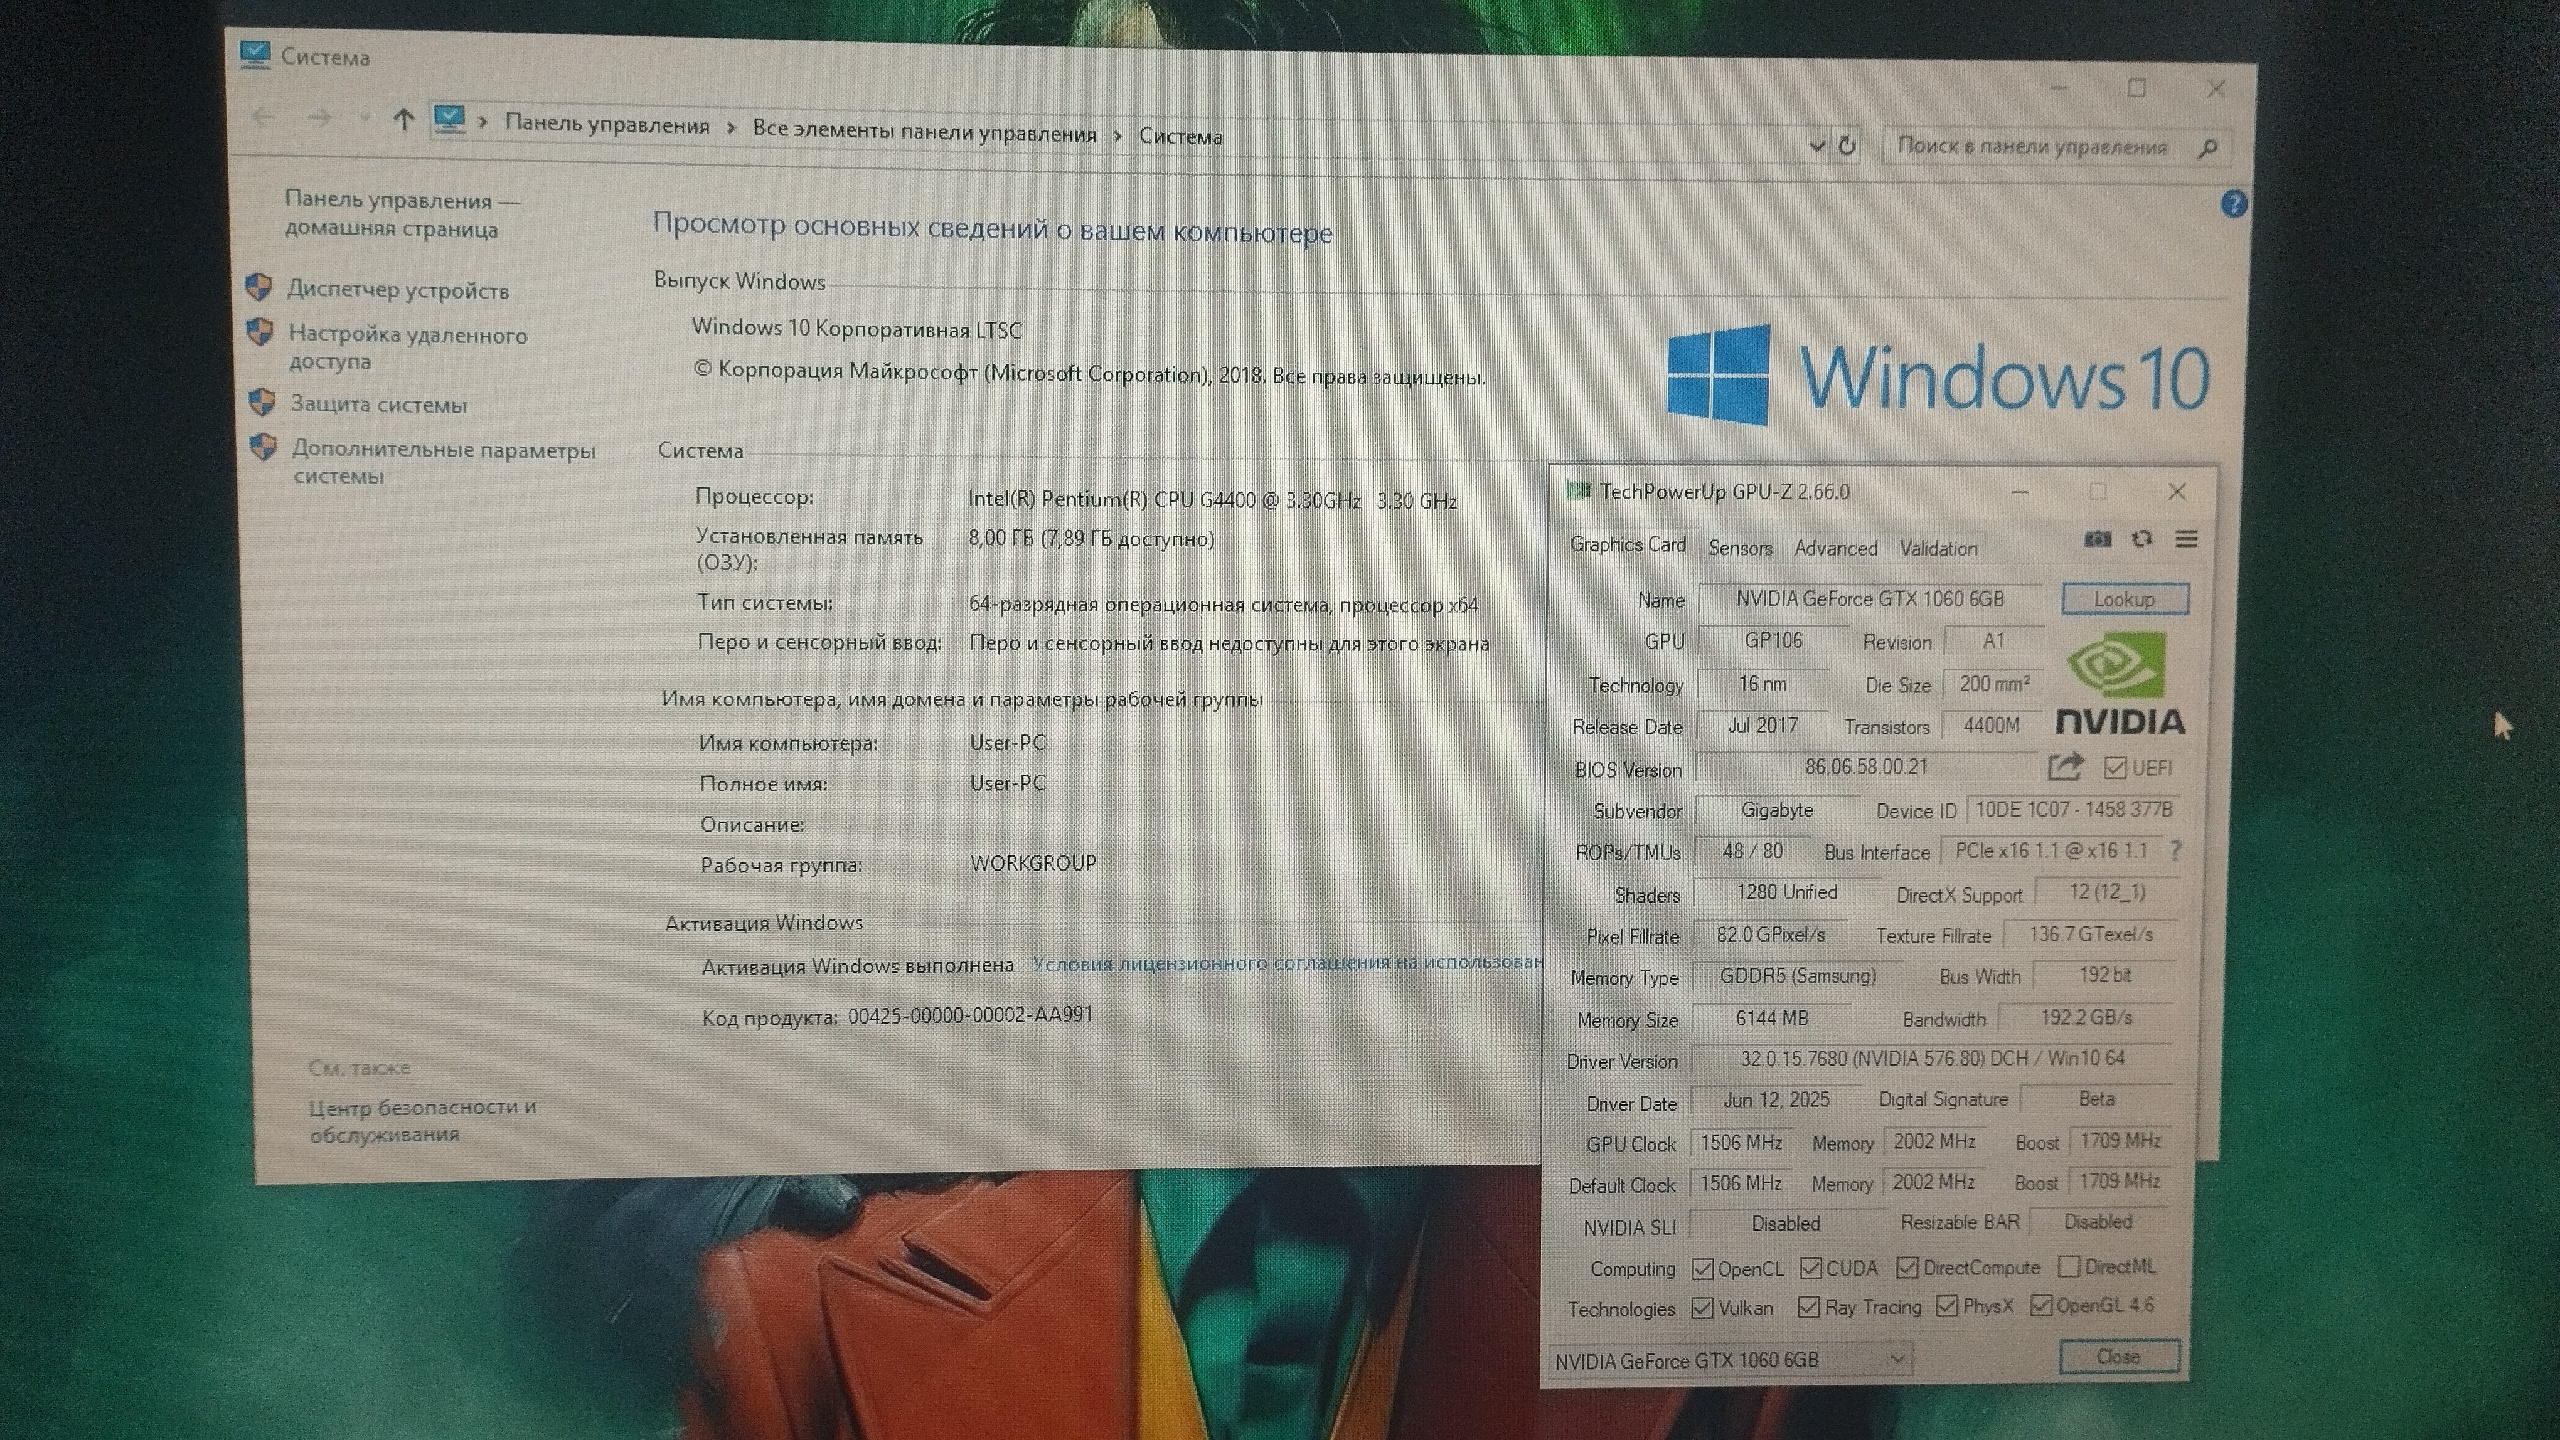
Task: Open Панель управления домашняя страница link
Action: [x=400, y=214]
